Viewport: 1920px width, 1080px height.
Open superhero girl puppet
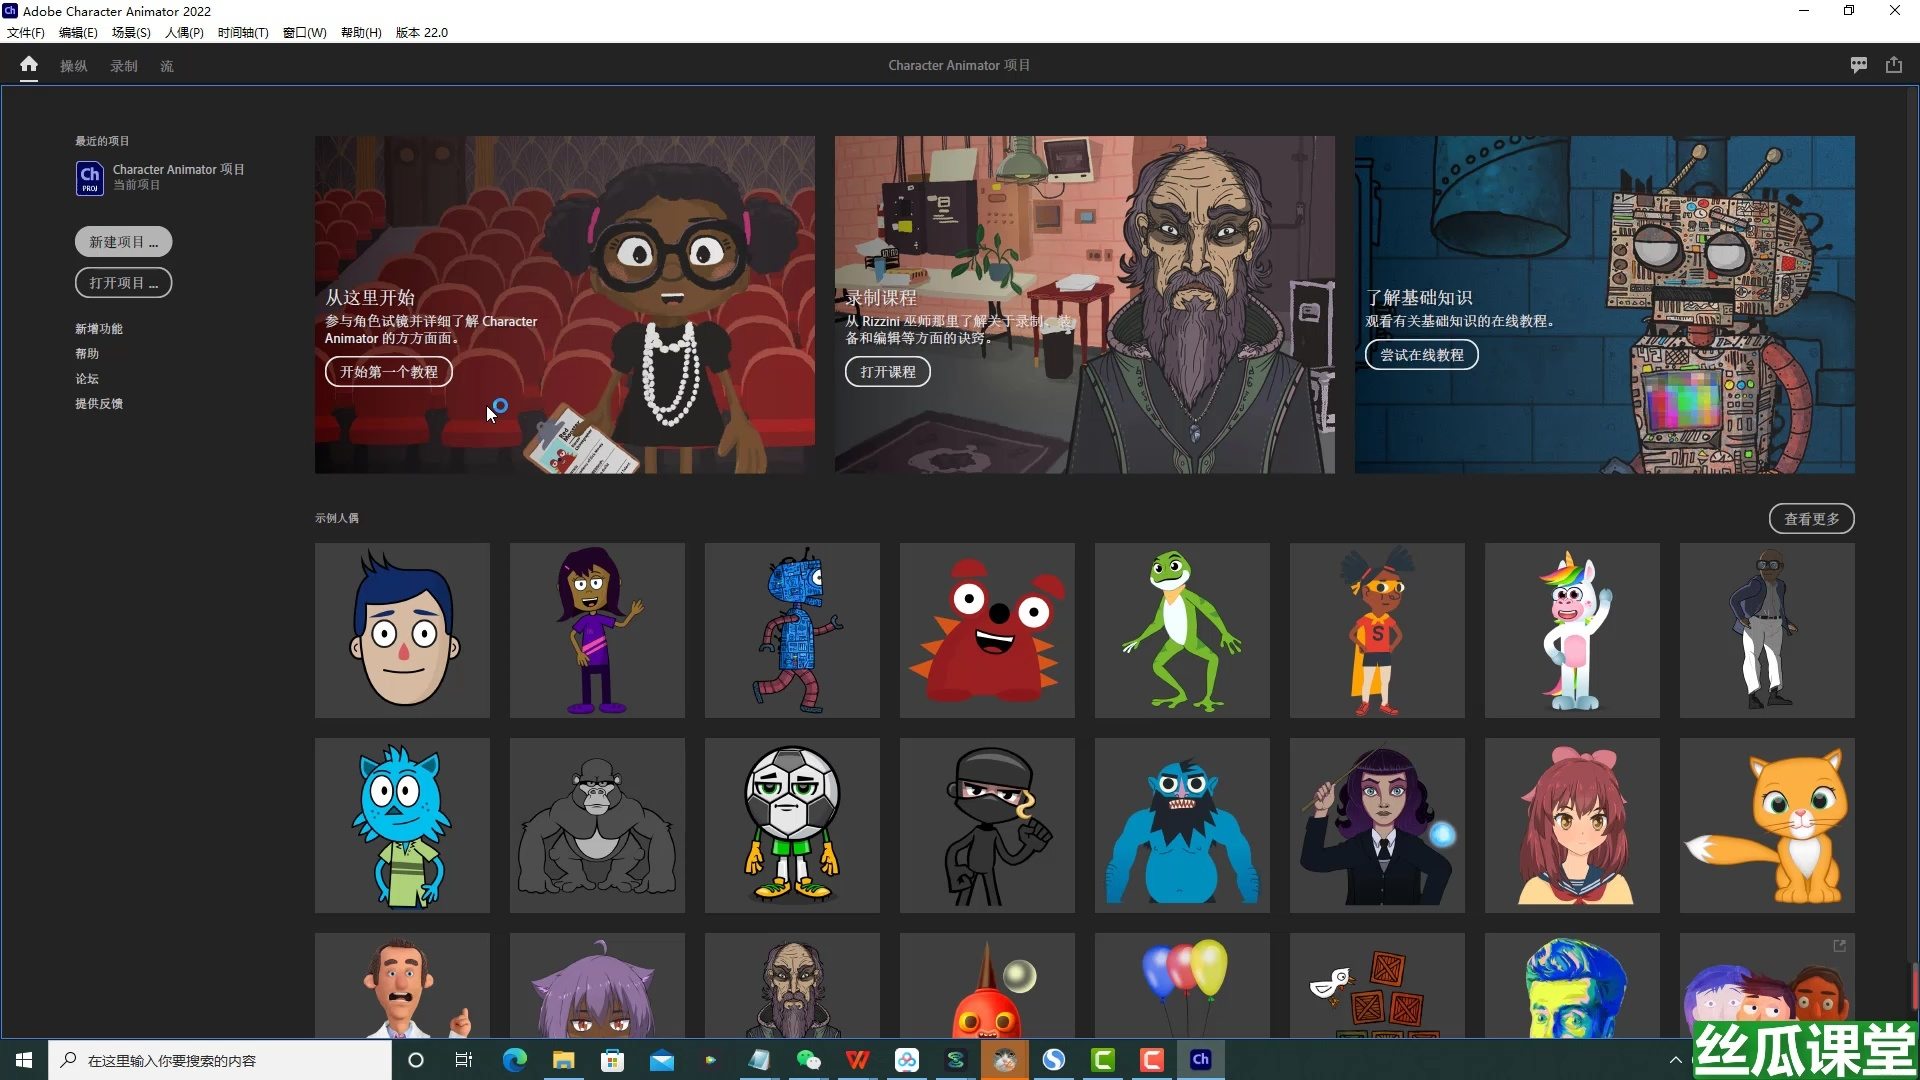click(x=1377, y=630)
